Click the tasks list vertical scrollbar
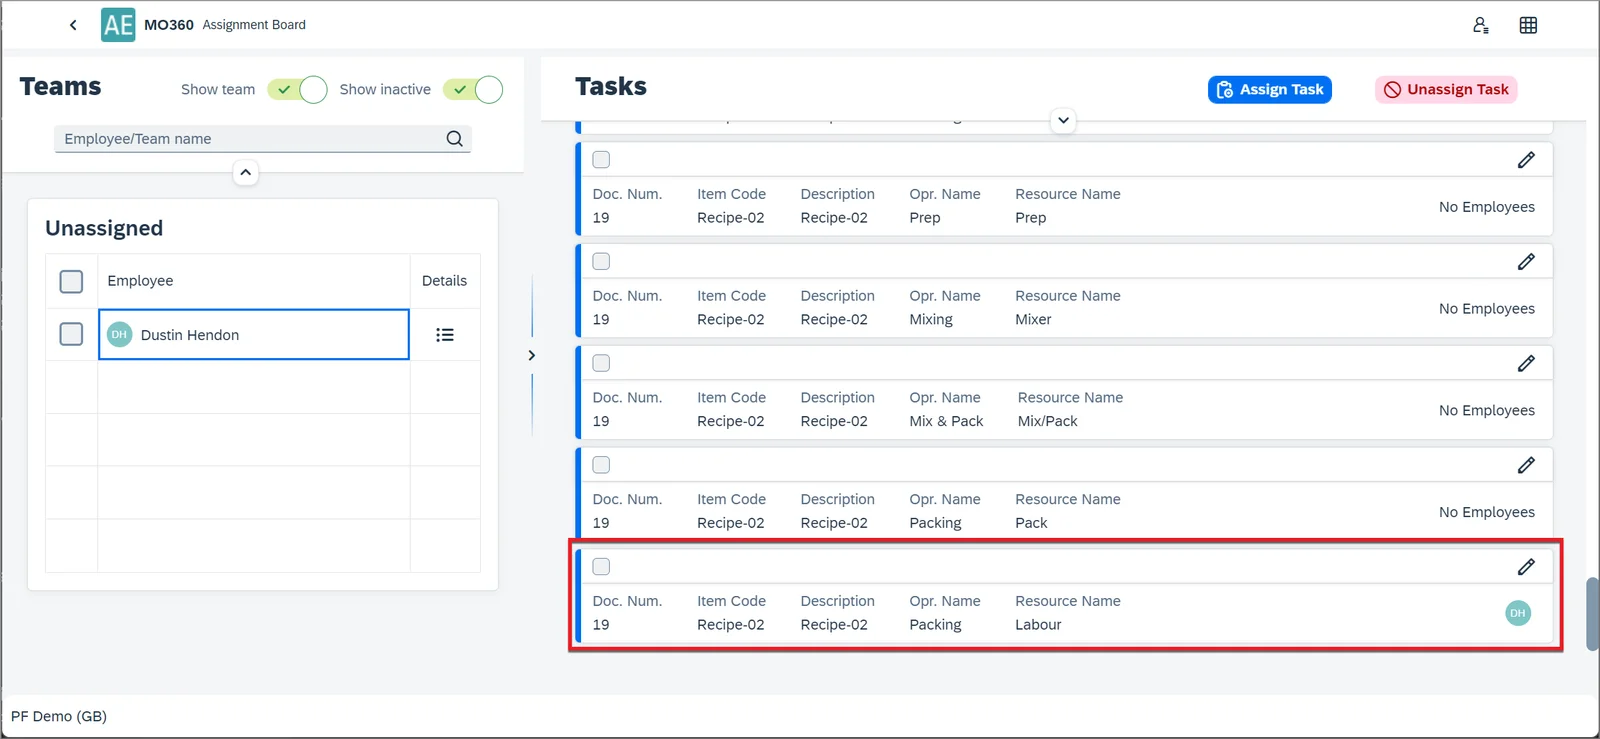Screen dimensions: 1600x739 [1592, 613]
